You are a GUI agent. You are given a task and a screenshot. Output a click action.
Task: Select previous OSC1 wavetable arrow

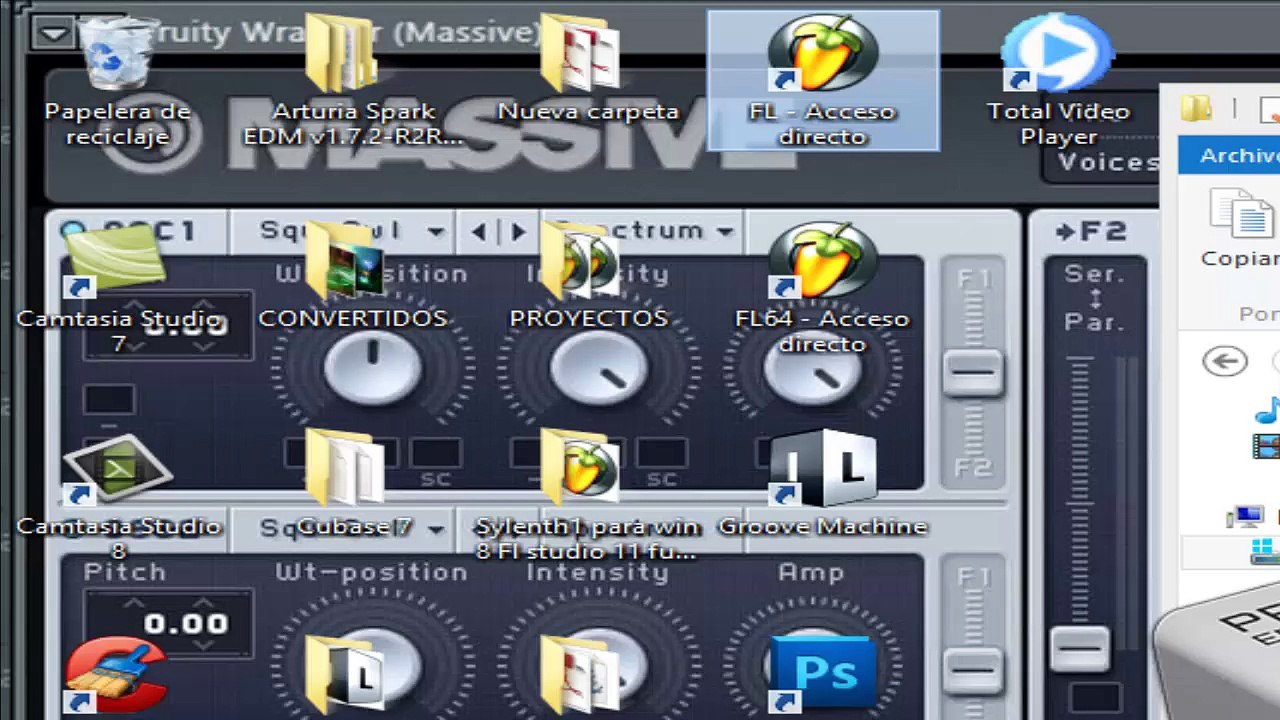(x=479, y=231)
